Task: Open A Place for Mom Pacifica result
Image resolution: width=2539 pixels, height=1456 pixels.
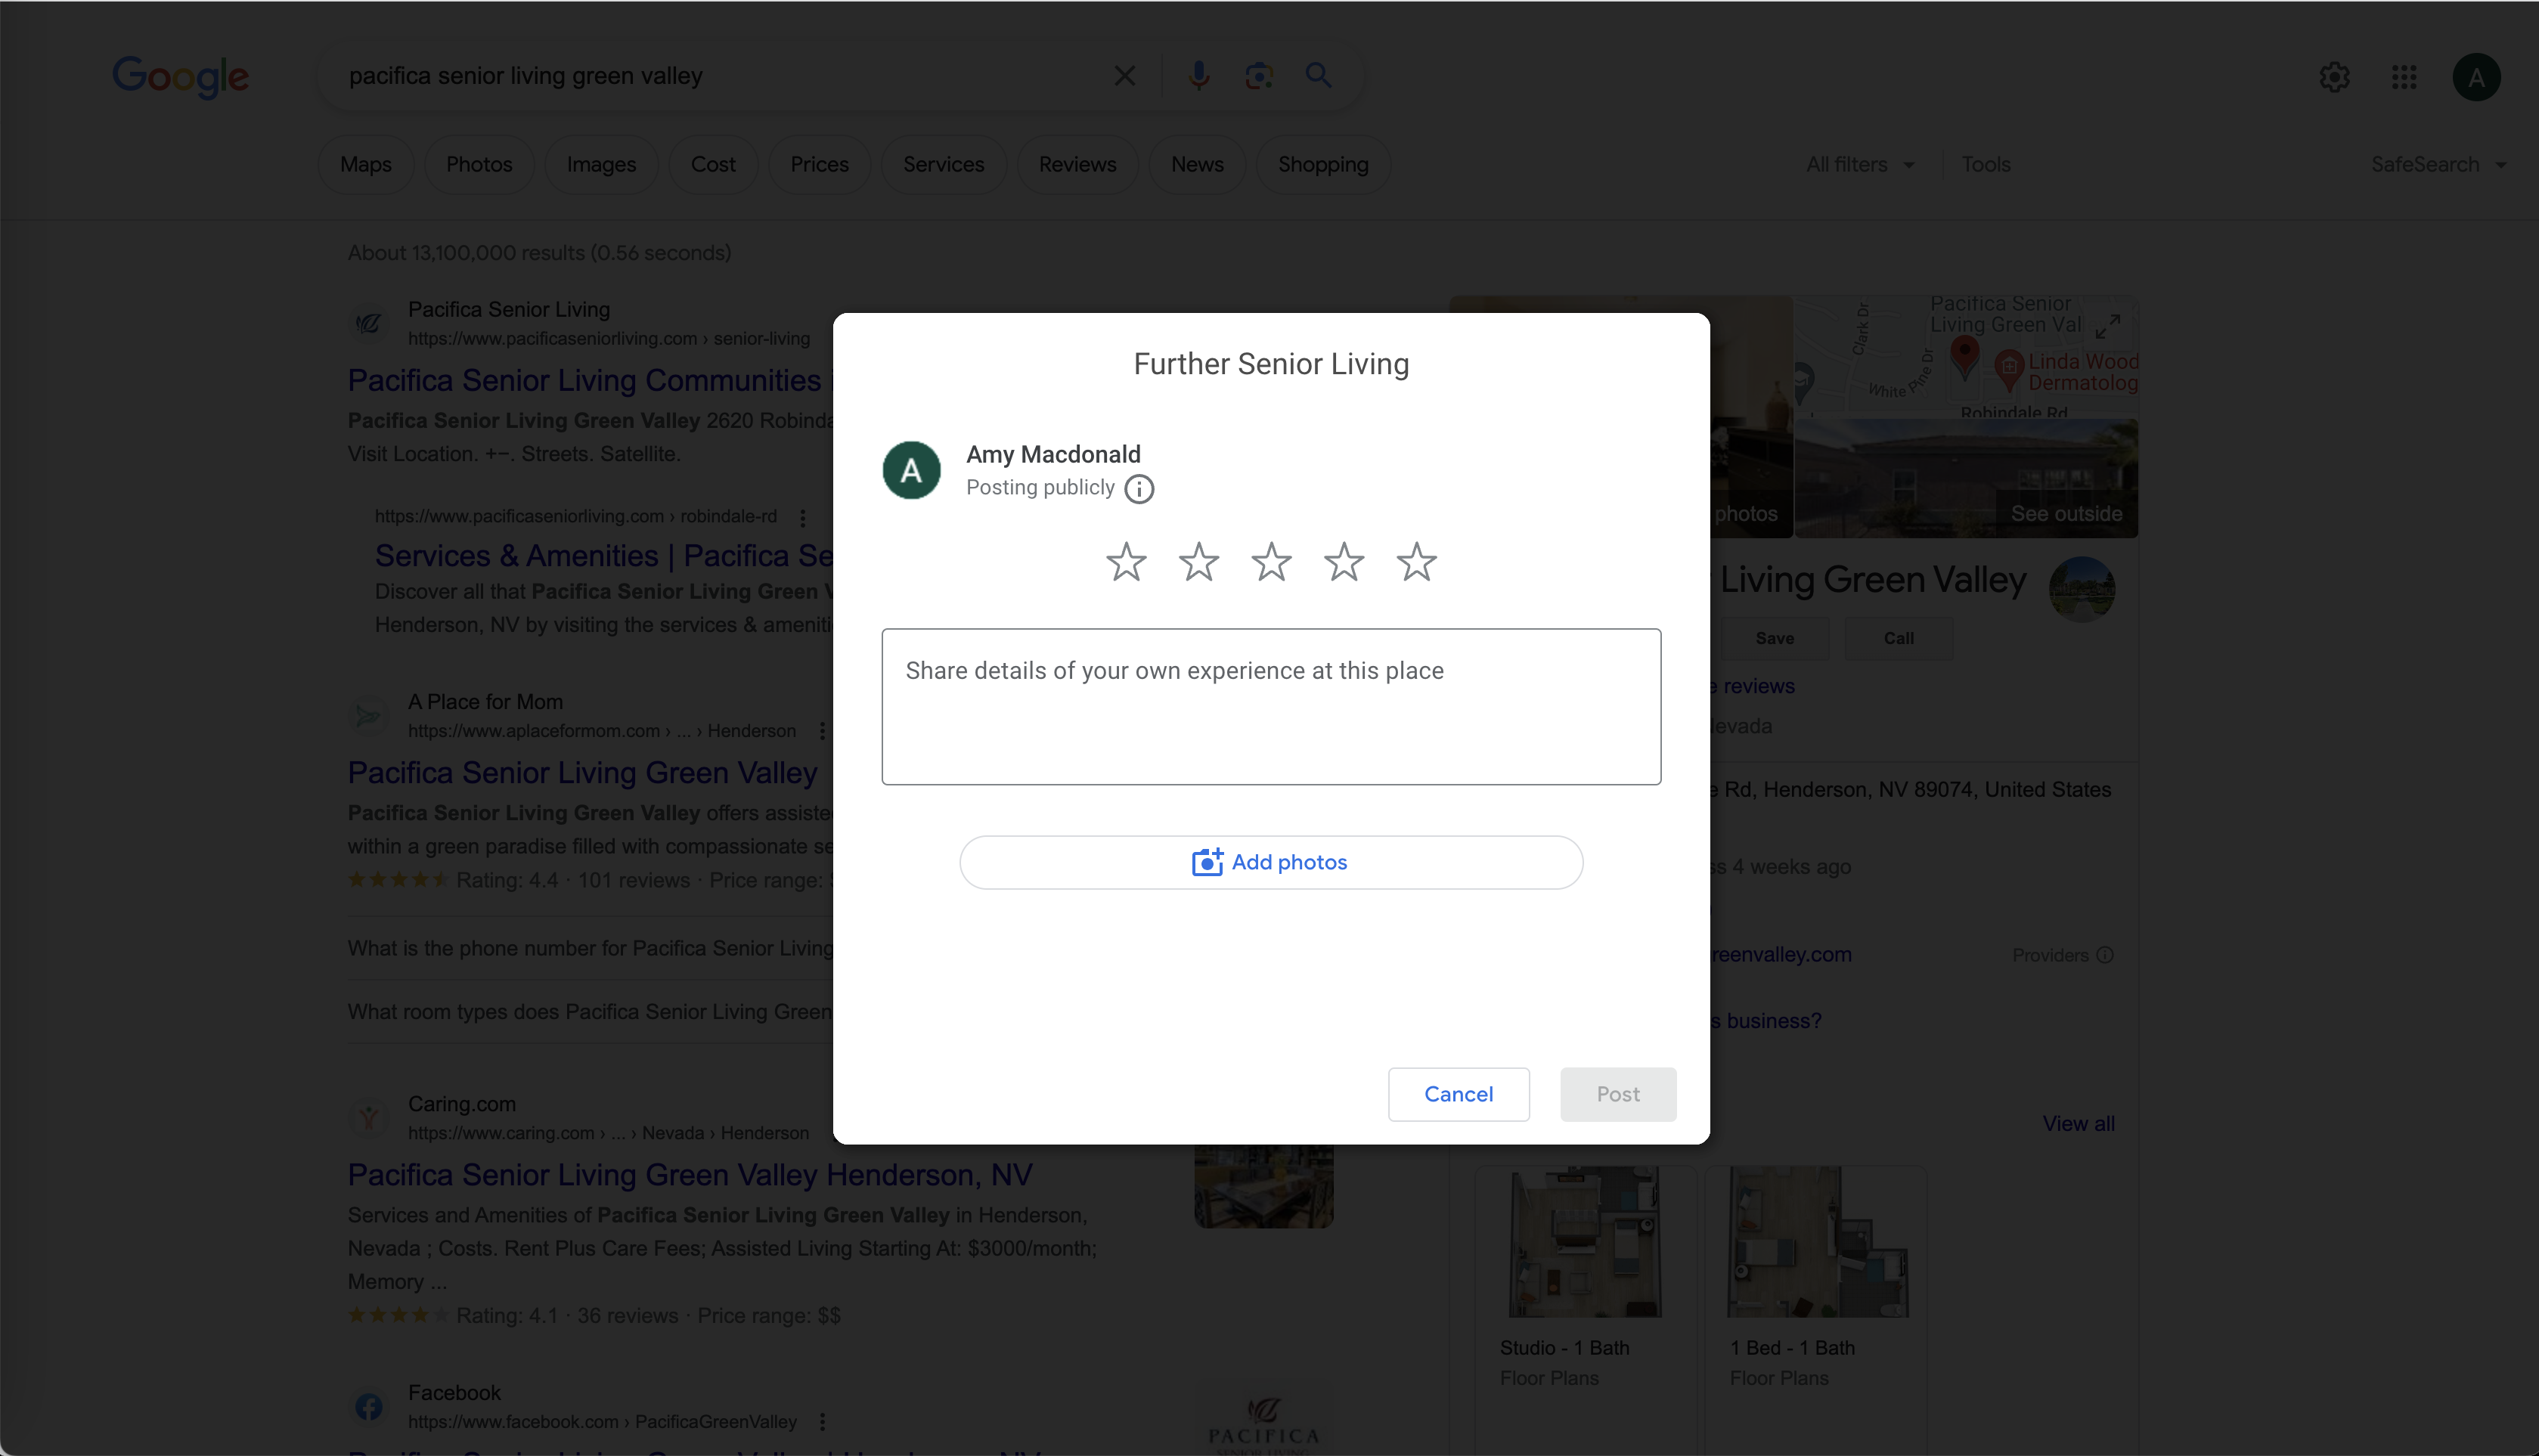Action: (582, 772)
